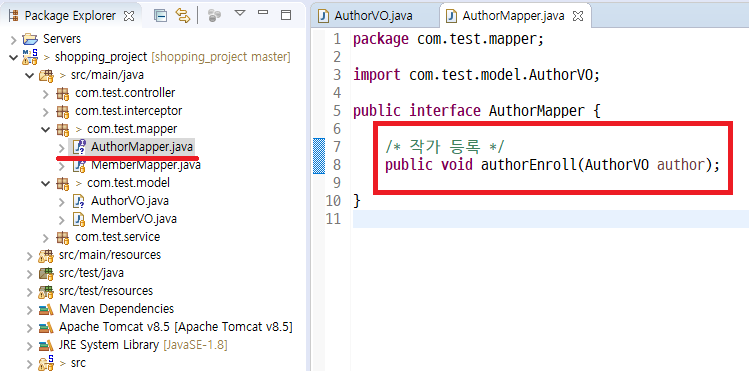Minimize the Package Explorer panel
749x371 pixels.
pyautogui.click(x=263, y=12)
